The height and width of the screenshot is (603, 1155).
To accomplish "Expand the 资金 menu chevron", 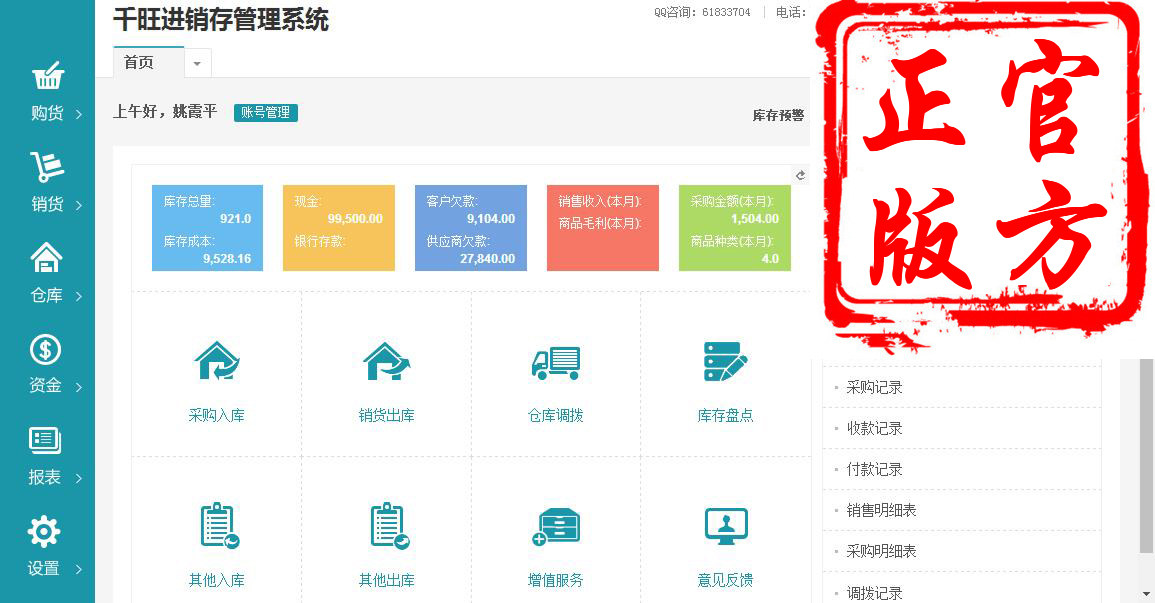I will (x=79, y=387).
